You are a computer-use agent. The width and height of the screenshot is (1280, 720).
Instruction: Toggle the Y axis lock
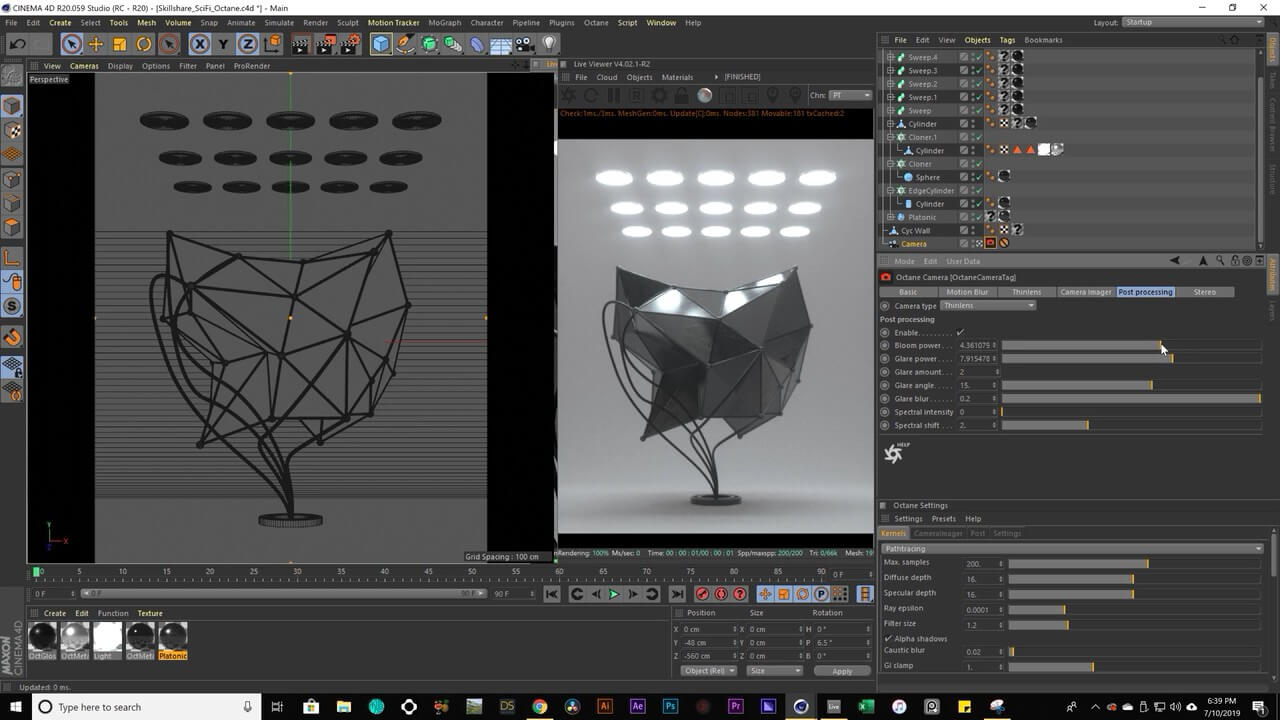(223, 44)
